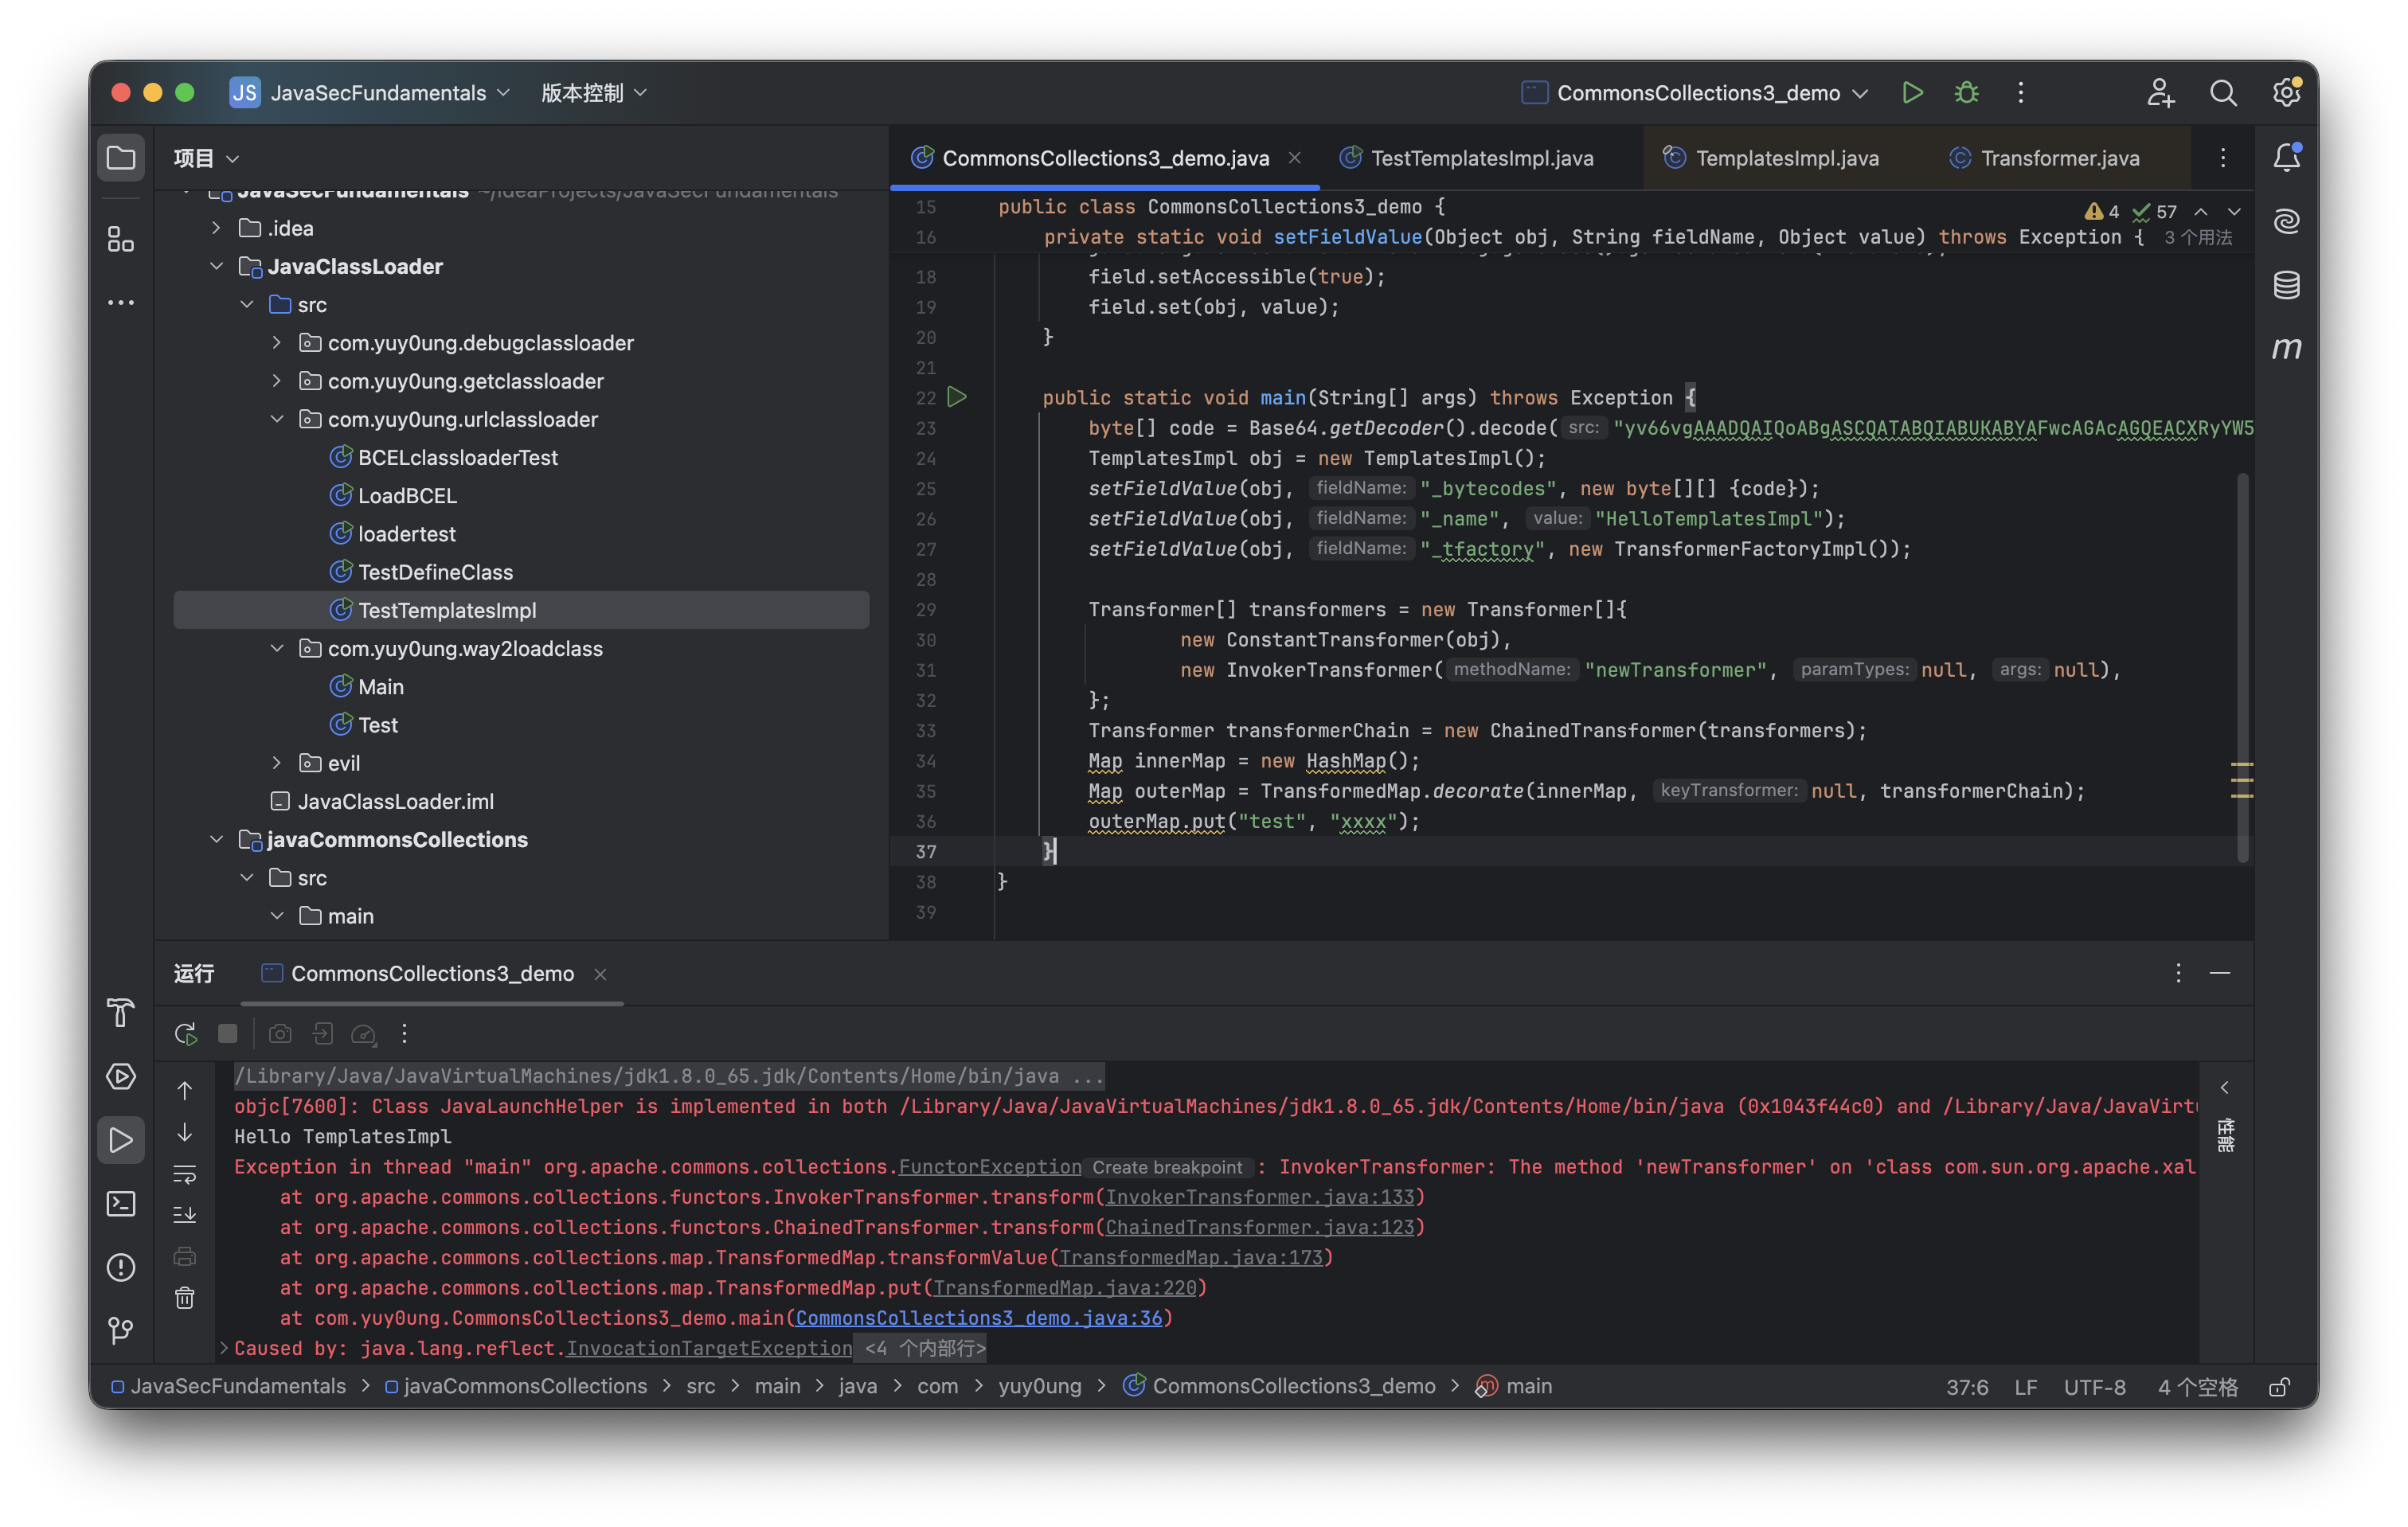The width and height of the screenshot is (2408, 1527).
Task: Open the Terminal tool window icon
Action: [x=120, y=1203]
